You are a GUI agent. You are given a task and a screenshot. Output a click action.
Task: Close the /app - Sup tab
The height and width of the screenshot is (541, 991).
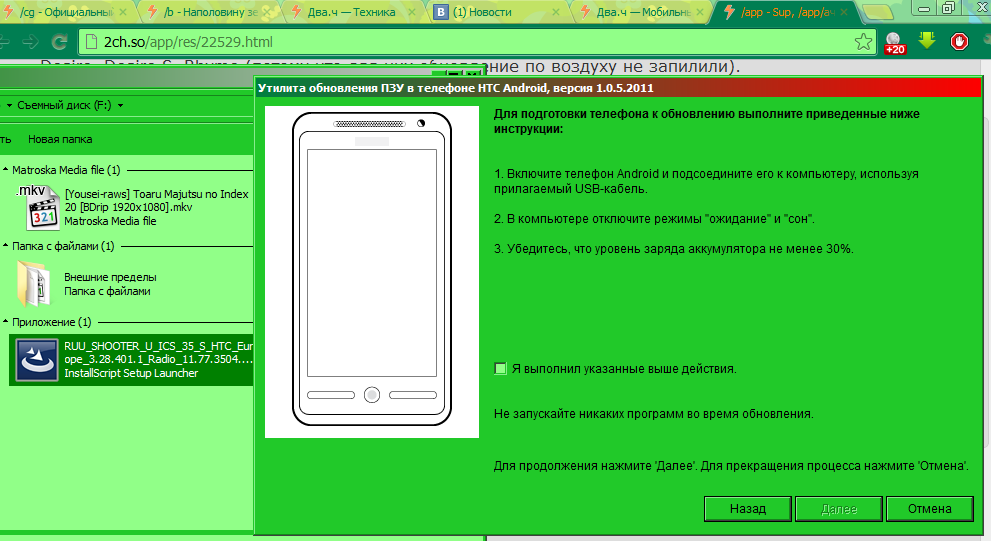[x=844, y=11]
